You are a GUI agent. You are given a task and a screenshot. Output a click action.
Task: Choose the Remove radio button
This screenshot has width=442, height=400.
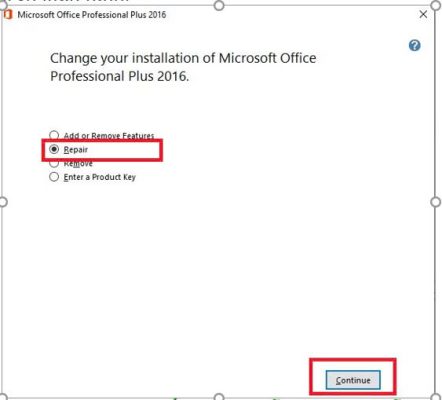point(54,164)
